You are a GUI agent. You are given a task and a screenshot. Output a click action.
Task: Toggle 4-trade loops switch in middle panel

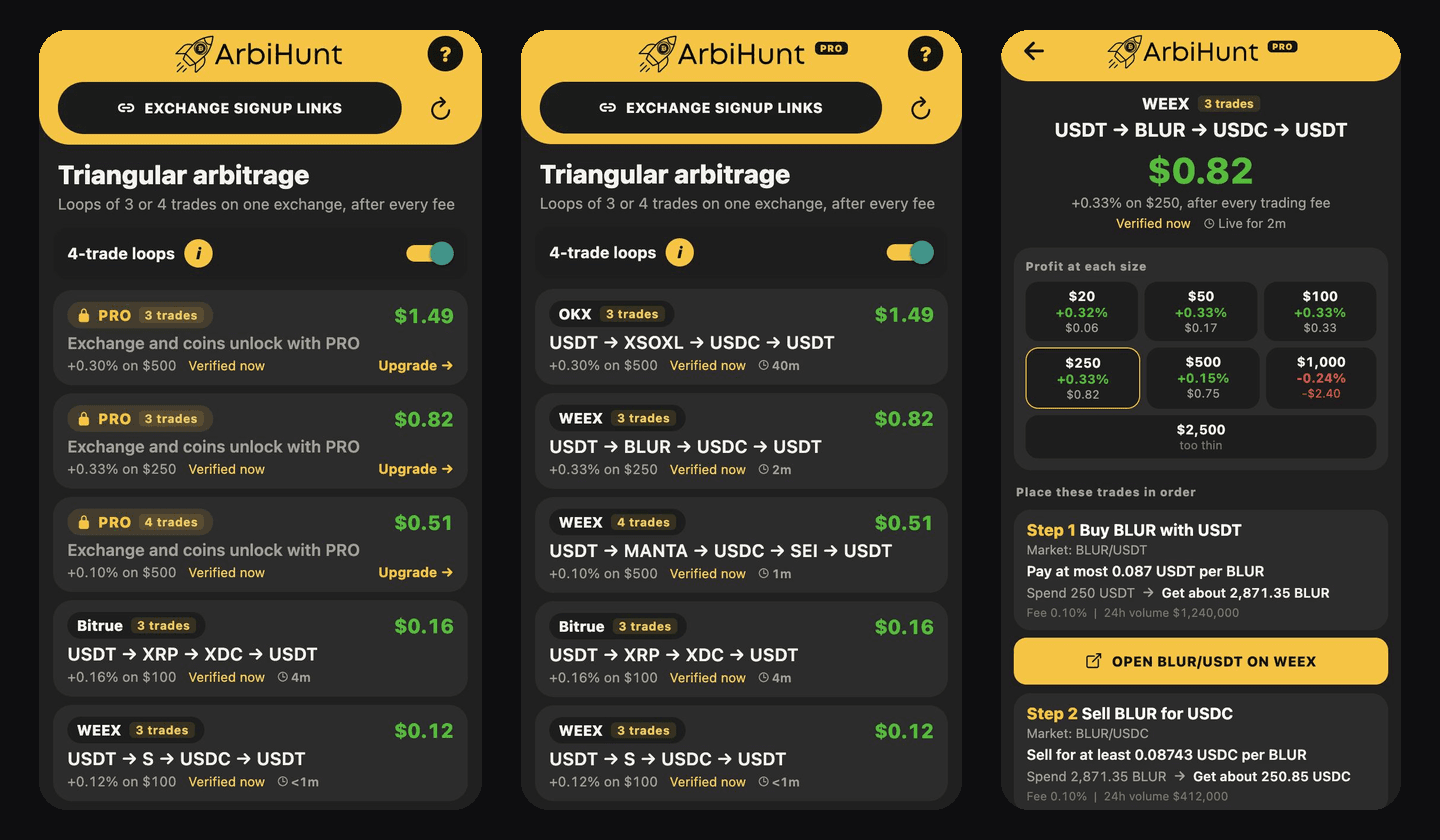[x=911, y=253]
